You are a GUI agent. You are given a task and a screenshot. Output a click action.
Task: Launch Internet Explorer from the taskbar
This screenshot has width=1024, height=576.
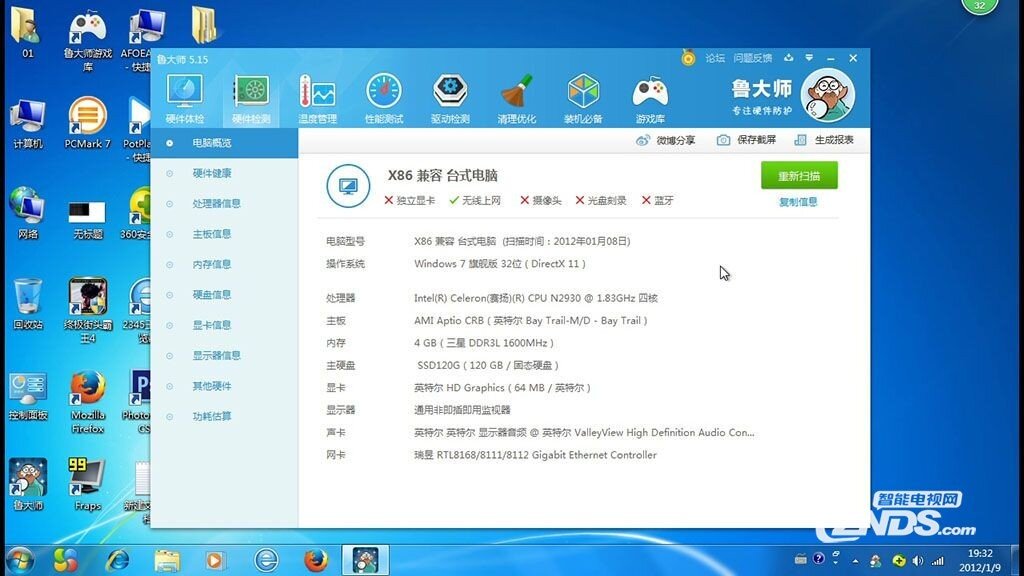[118, 560]
